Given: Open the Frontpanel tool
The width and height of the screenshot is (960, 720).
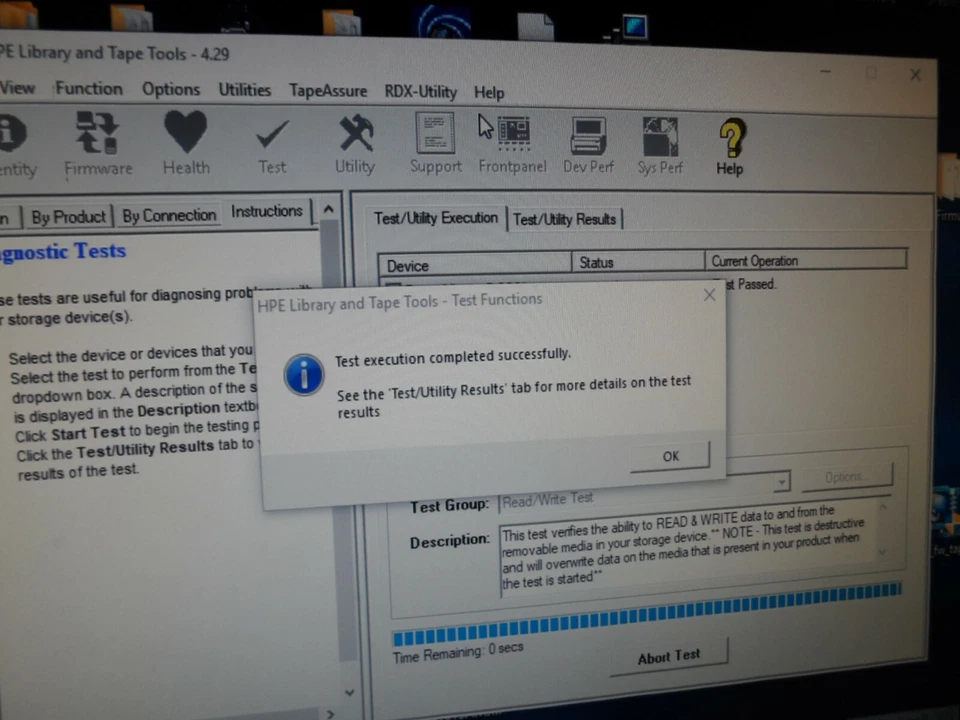Looking at the screenshot, I should pyautogui.click(x=512, y=145).
